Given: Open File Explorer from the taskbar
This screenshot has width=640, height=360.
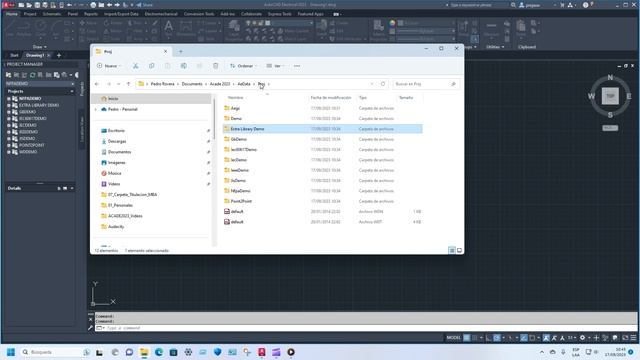Looking at the screenshot, I should pyautogui.click(x=144, y=352).
